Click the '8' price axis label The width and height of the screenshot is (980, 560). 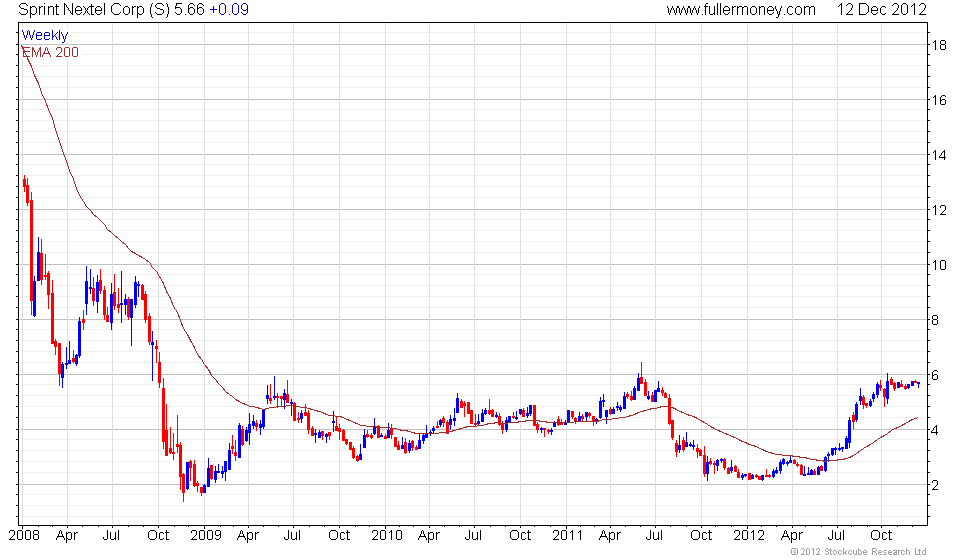pyautogui.click(x=935, y=320)
